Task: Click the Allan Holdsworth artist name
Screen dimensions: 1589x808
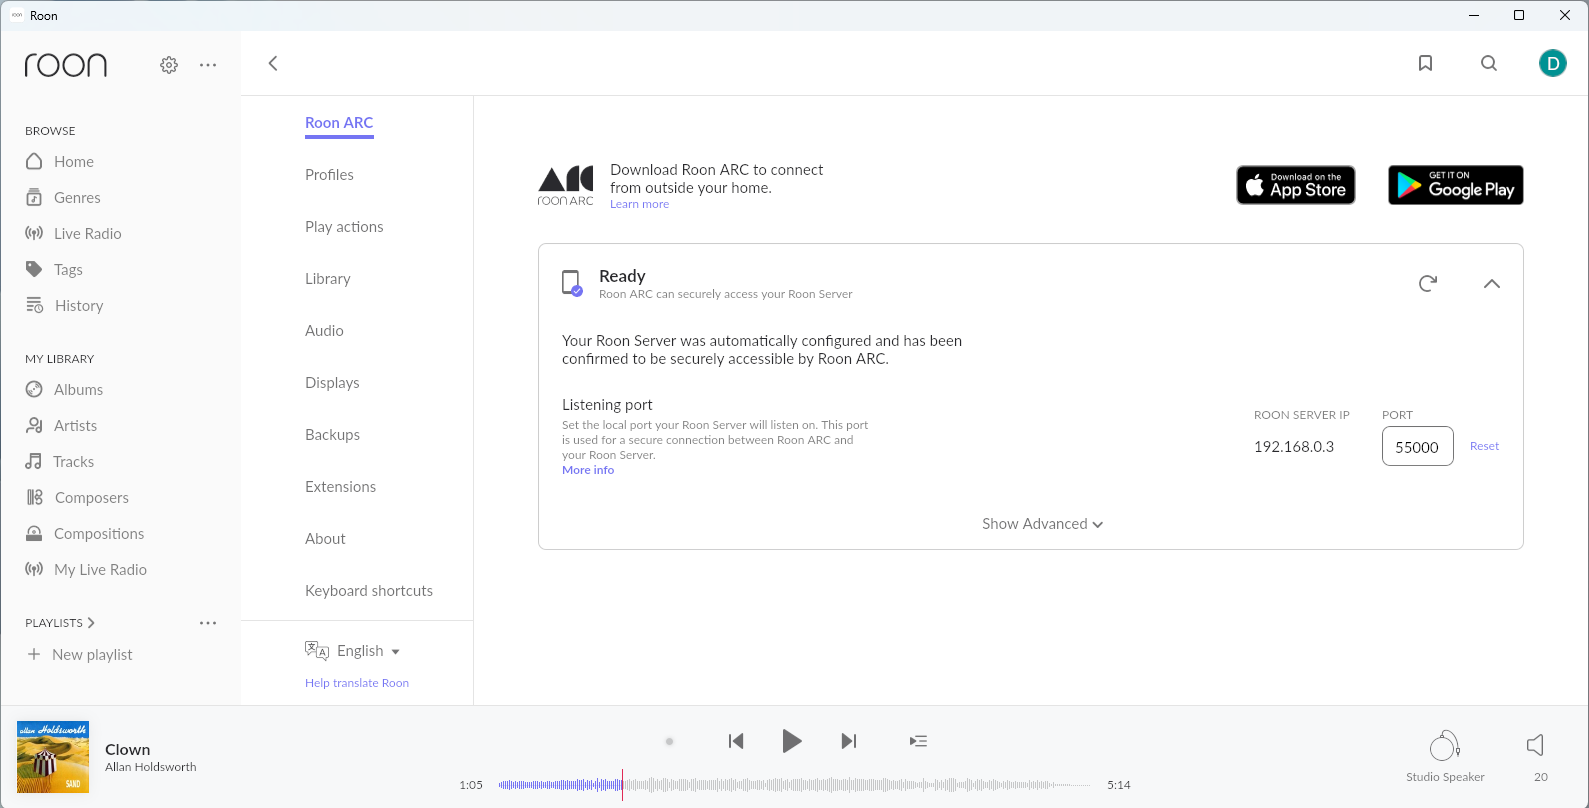Action: [x=151, y=767]
